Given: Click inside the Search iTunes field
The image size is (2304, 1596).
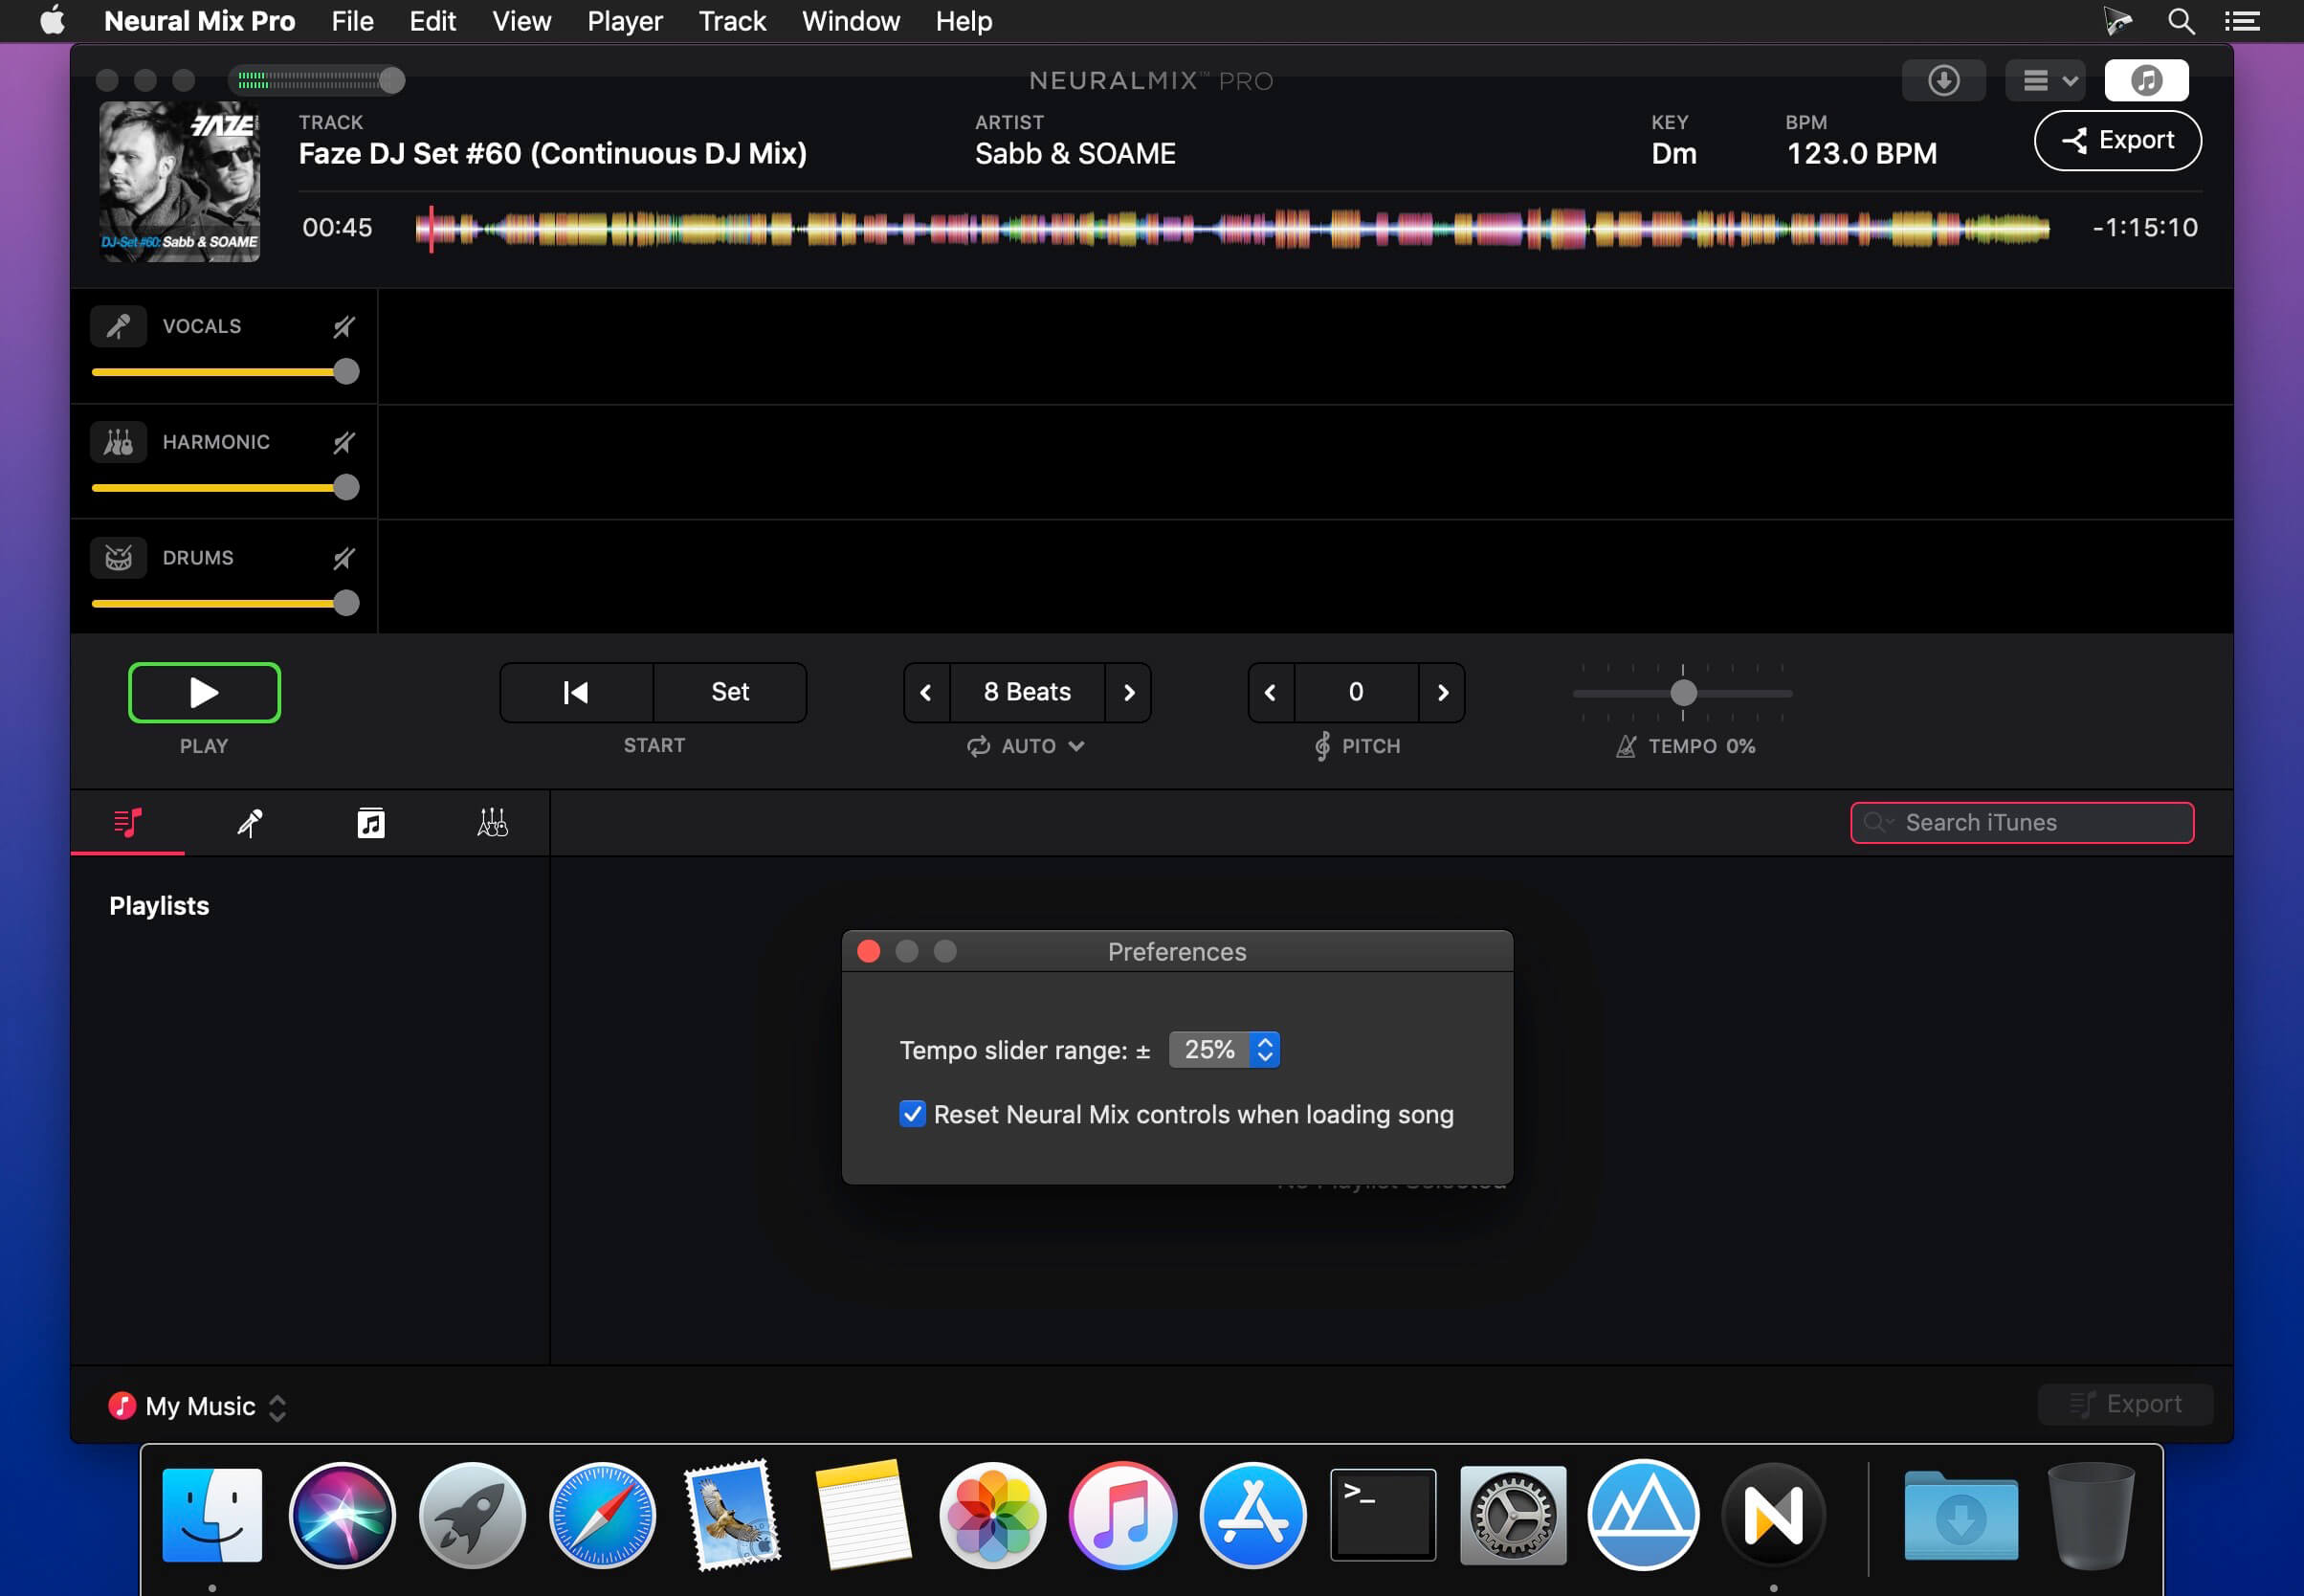Looking at the screenshot, I should 2020,822.
